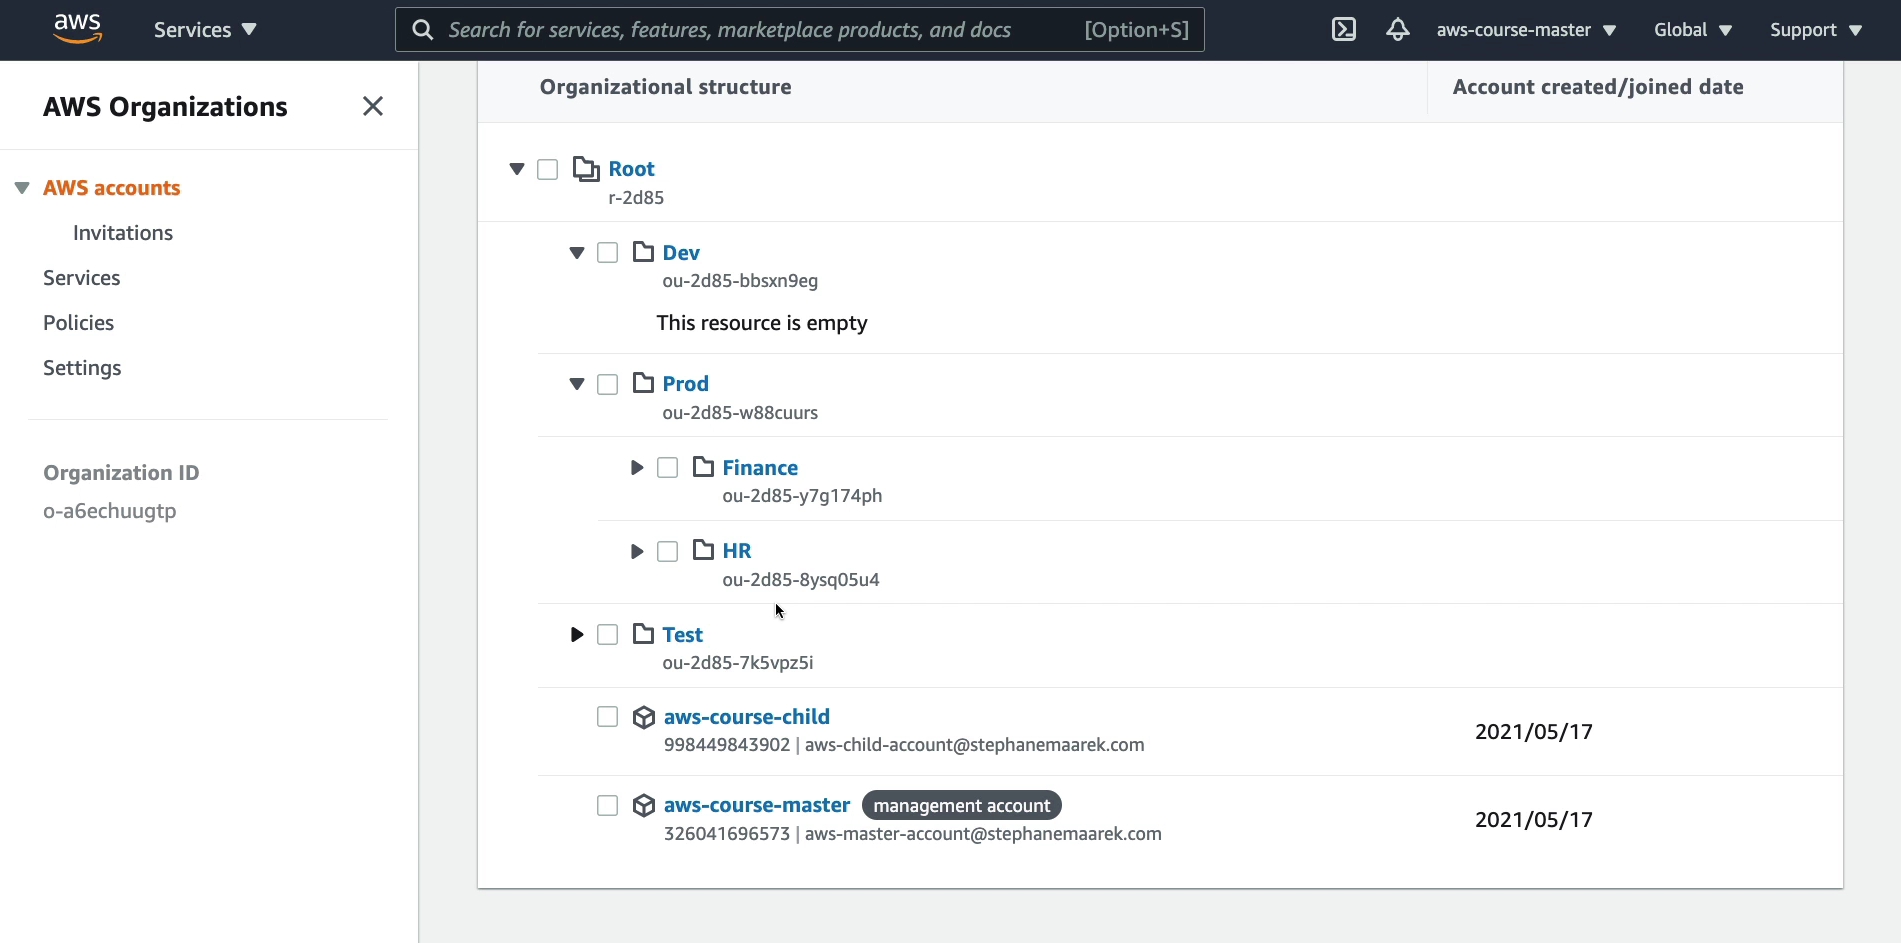
Task: Open the Services dropdown in top bar
Action: (x=205, y=30)
